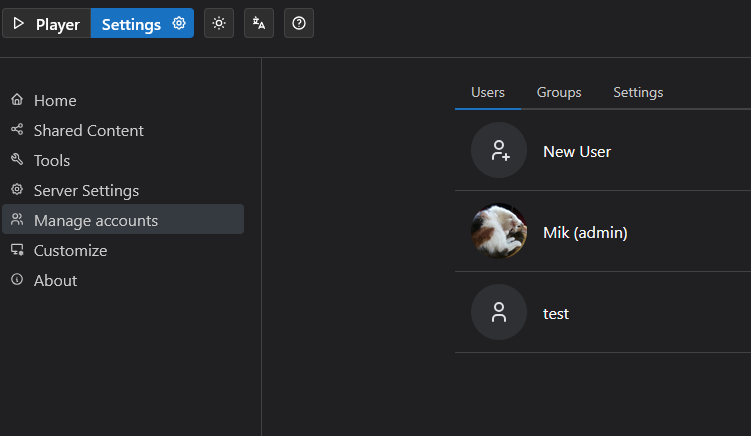Screen dimensions: 751x436
Task: Open Server Settings in the sidebar
Action: [123, 191]
